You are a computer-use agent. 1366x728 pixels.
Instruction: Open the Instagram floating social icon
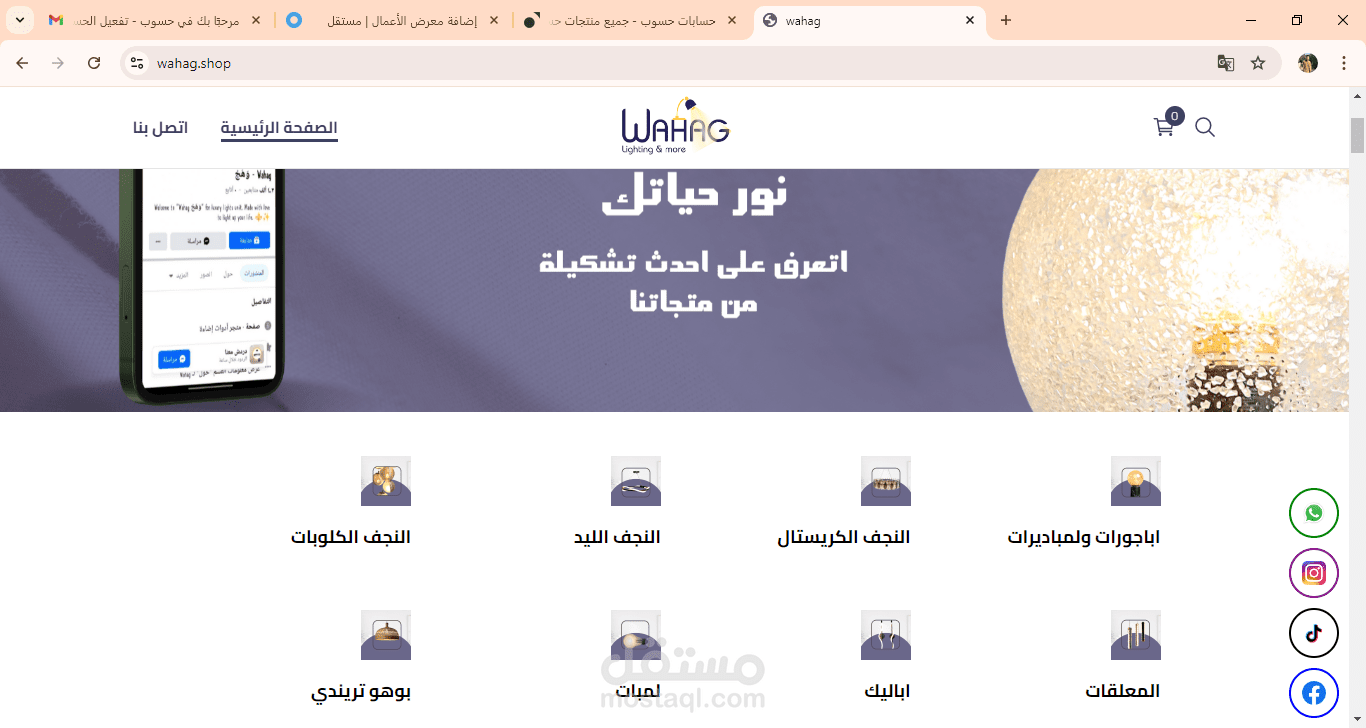coord(1314,573)
